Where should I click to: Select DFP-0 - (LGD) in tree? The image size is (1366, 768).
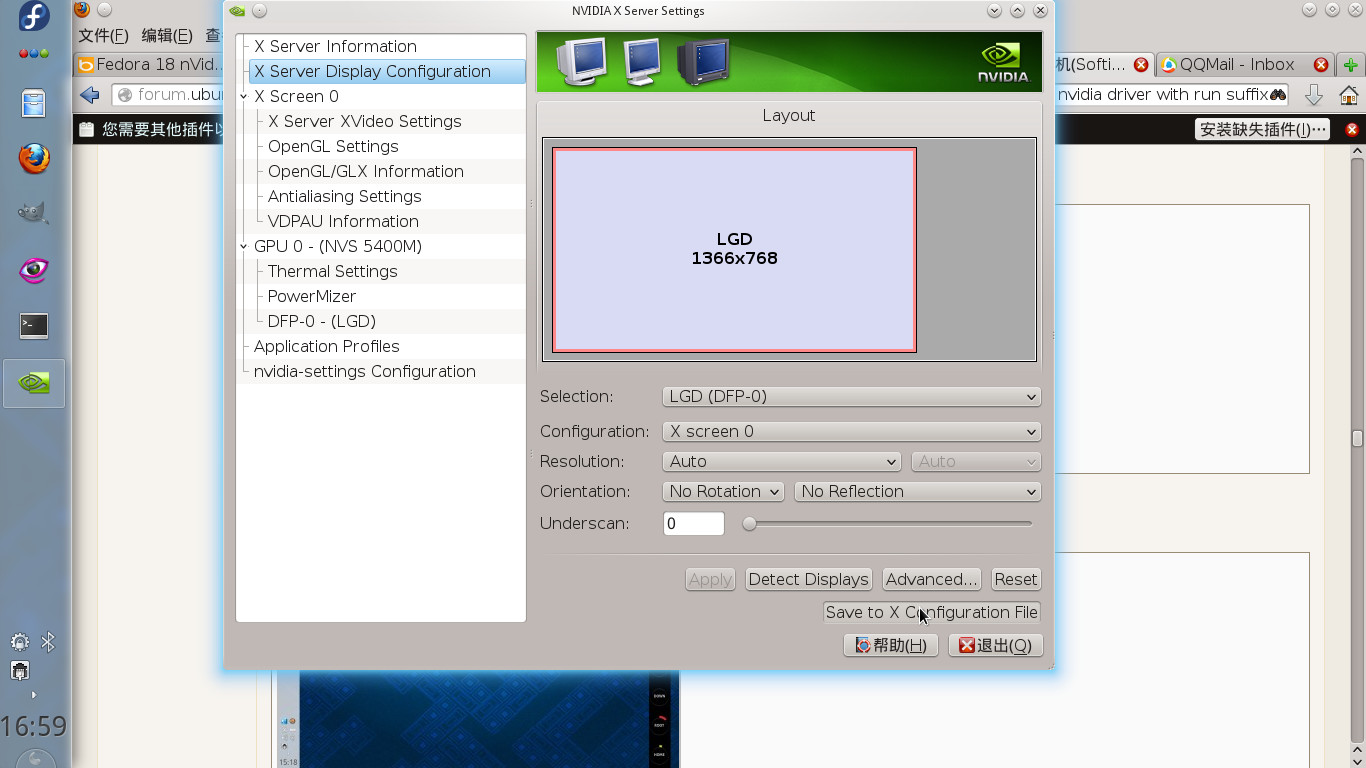[x=322, y=322]
